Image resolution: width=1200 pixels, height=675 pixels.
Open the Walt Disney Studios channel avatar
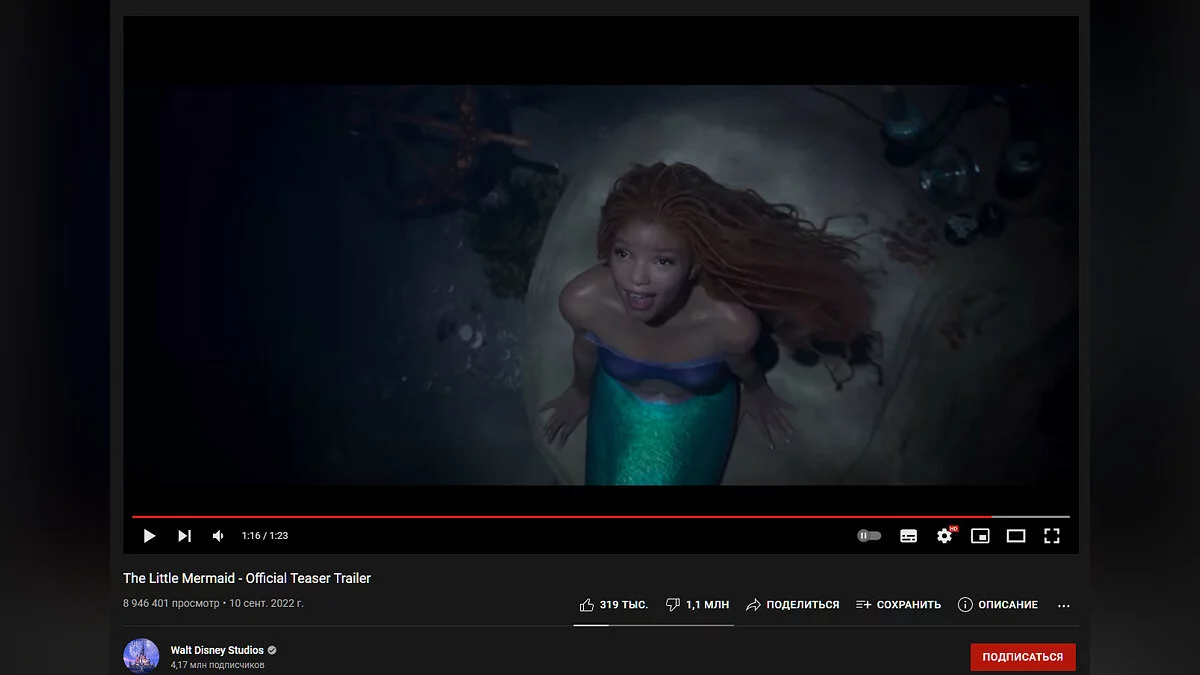141,656
